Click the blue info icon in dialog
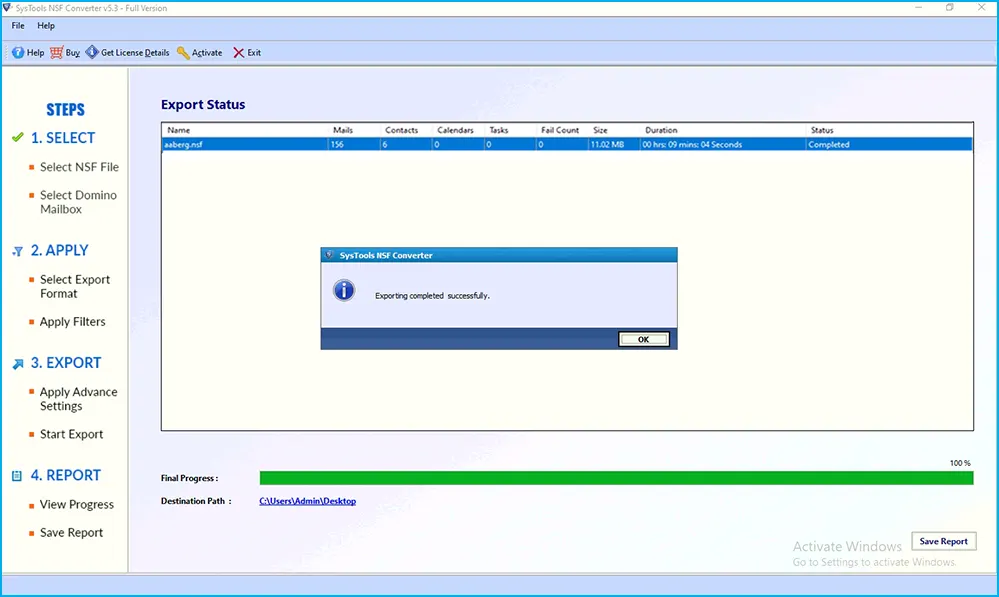Screen dimensions: 999x597 click(x=344, y=291)
